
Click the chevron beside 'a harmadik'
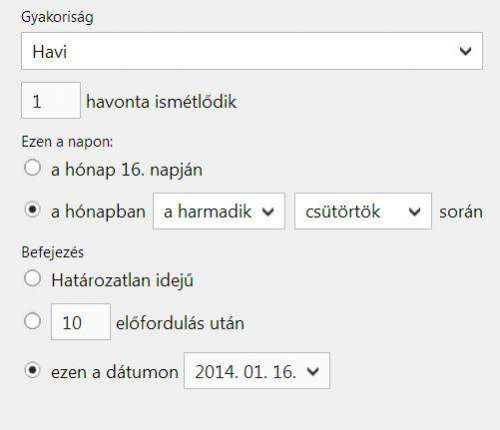[268, 212]
